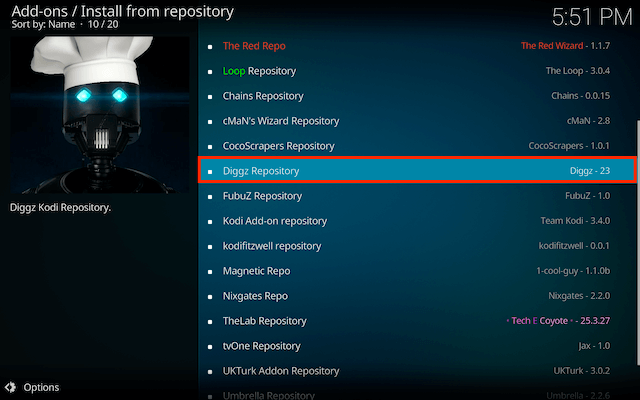Open Magnetic Repo entry
Screen dimensions: 640x400
tap(417, 271)
